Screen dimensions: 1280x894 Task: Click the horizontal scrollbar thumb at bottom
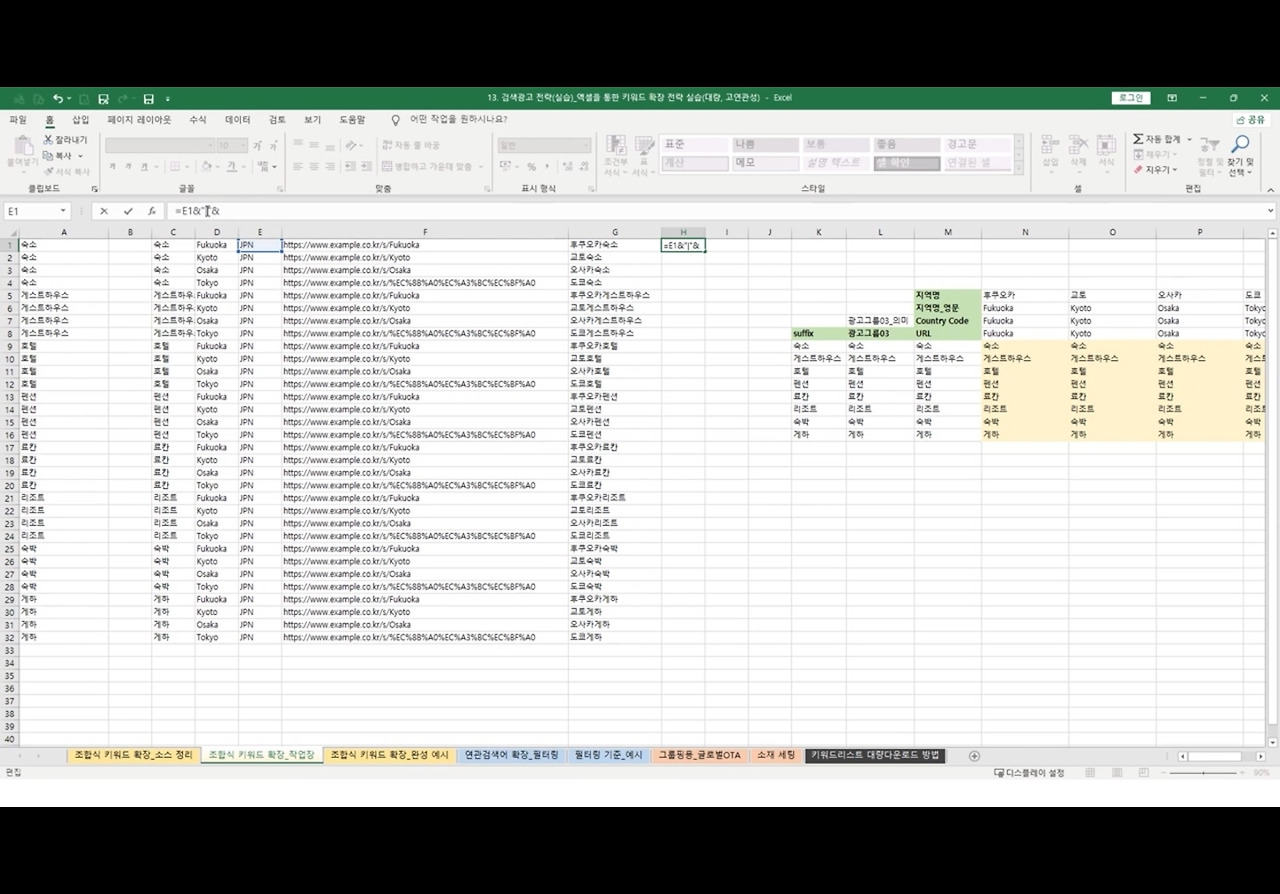(x=1214, y=756)
